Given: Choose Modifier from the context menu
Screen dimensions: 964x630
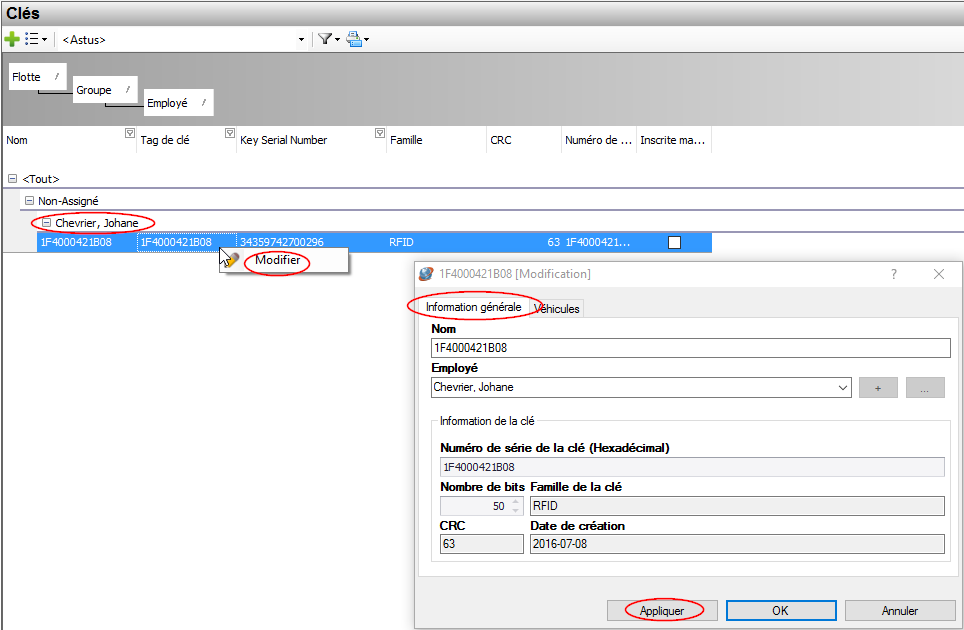Looking at the screenshot, I should [x=277, y=261].
